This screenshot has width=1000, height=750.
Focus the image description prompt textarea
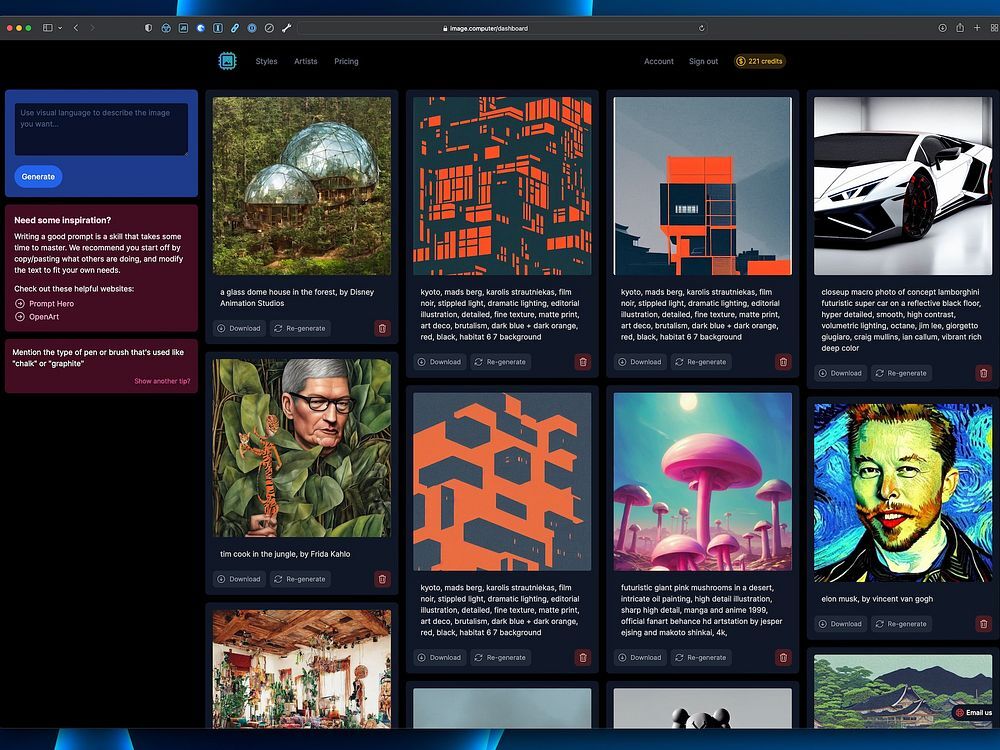pyautogui.click(x=101, y=129)
